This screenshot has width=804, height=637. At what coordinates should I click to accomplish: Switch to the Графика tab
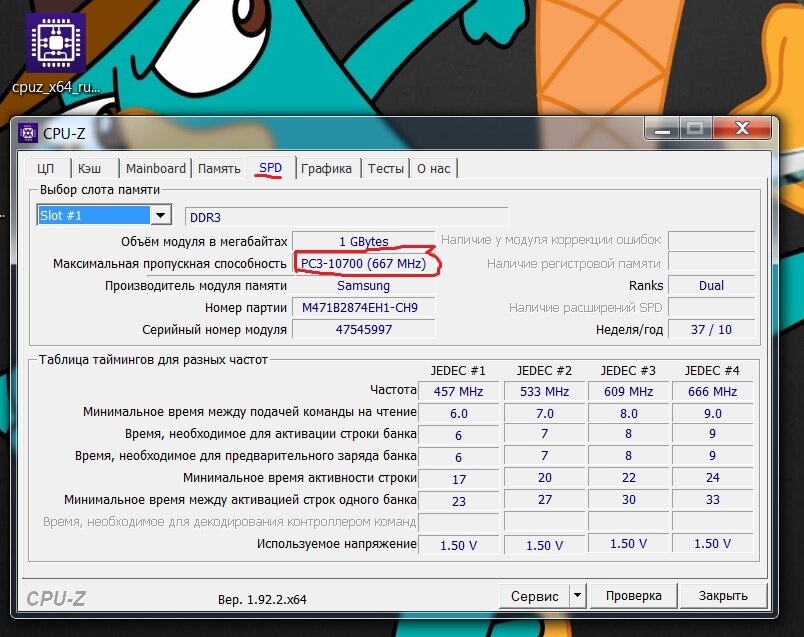tap(326, 168)
